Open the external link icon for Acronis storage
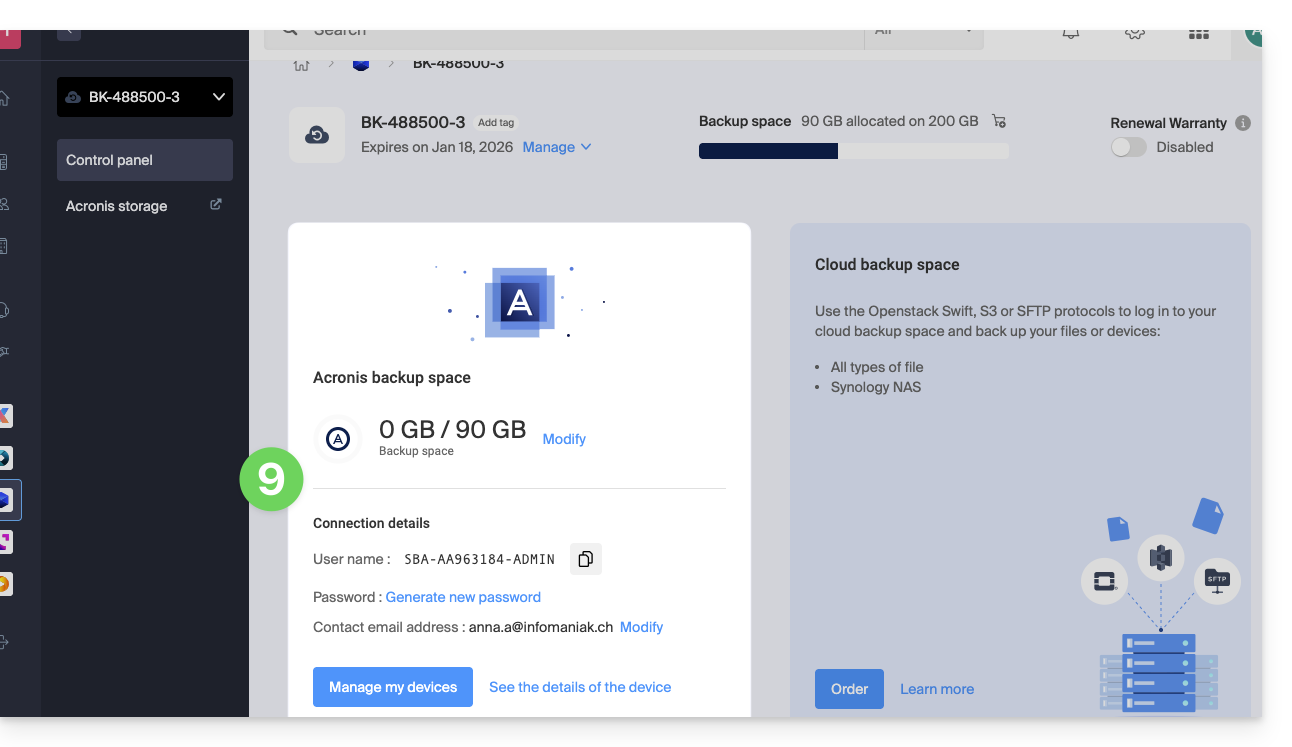 point(215,205)
